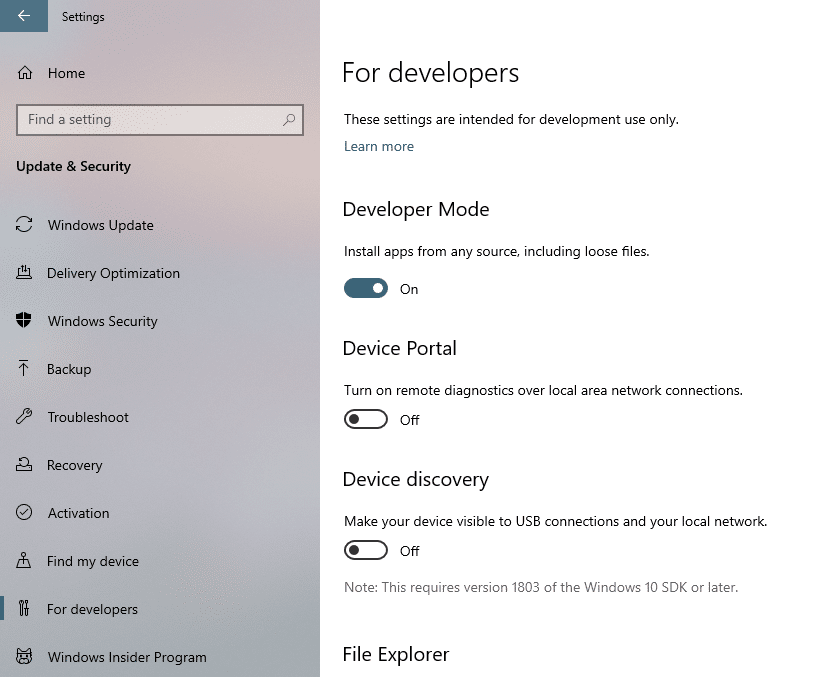Click the File Explorer heading

[396, 654]
